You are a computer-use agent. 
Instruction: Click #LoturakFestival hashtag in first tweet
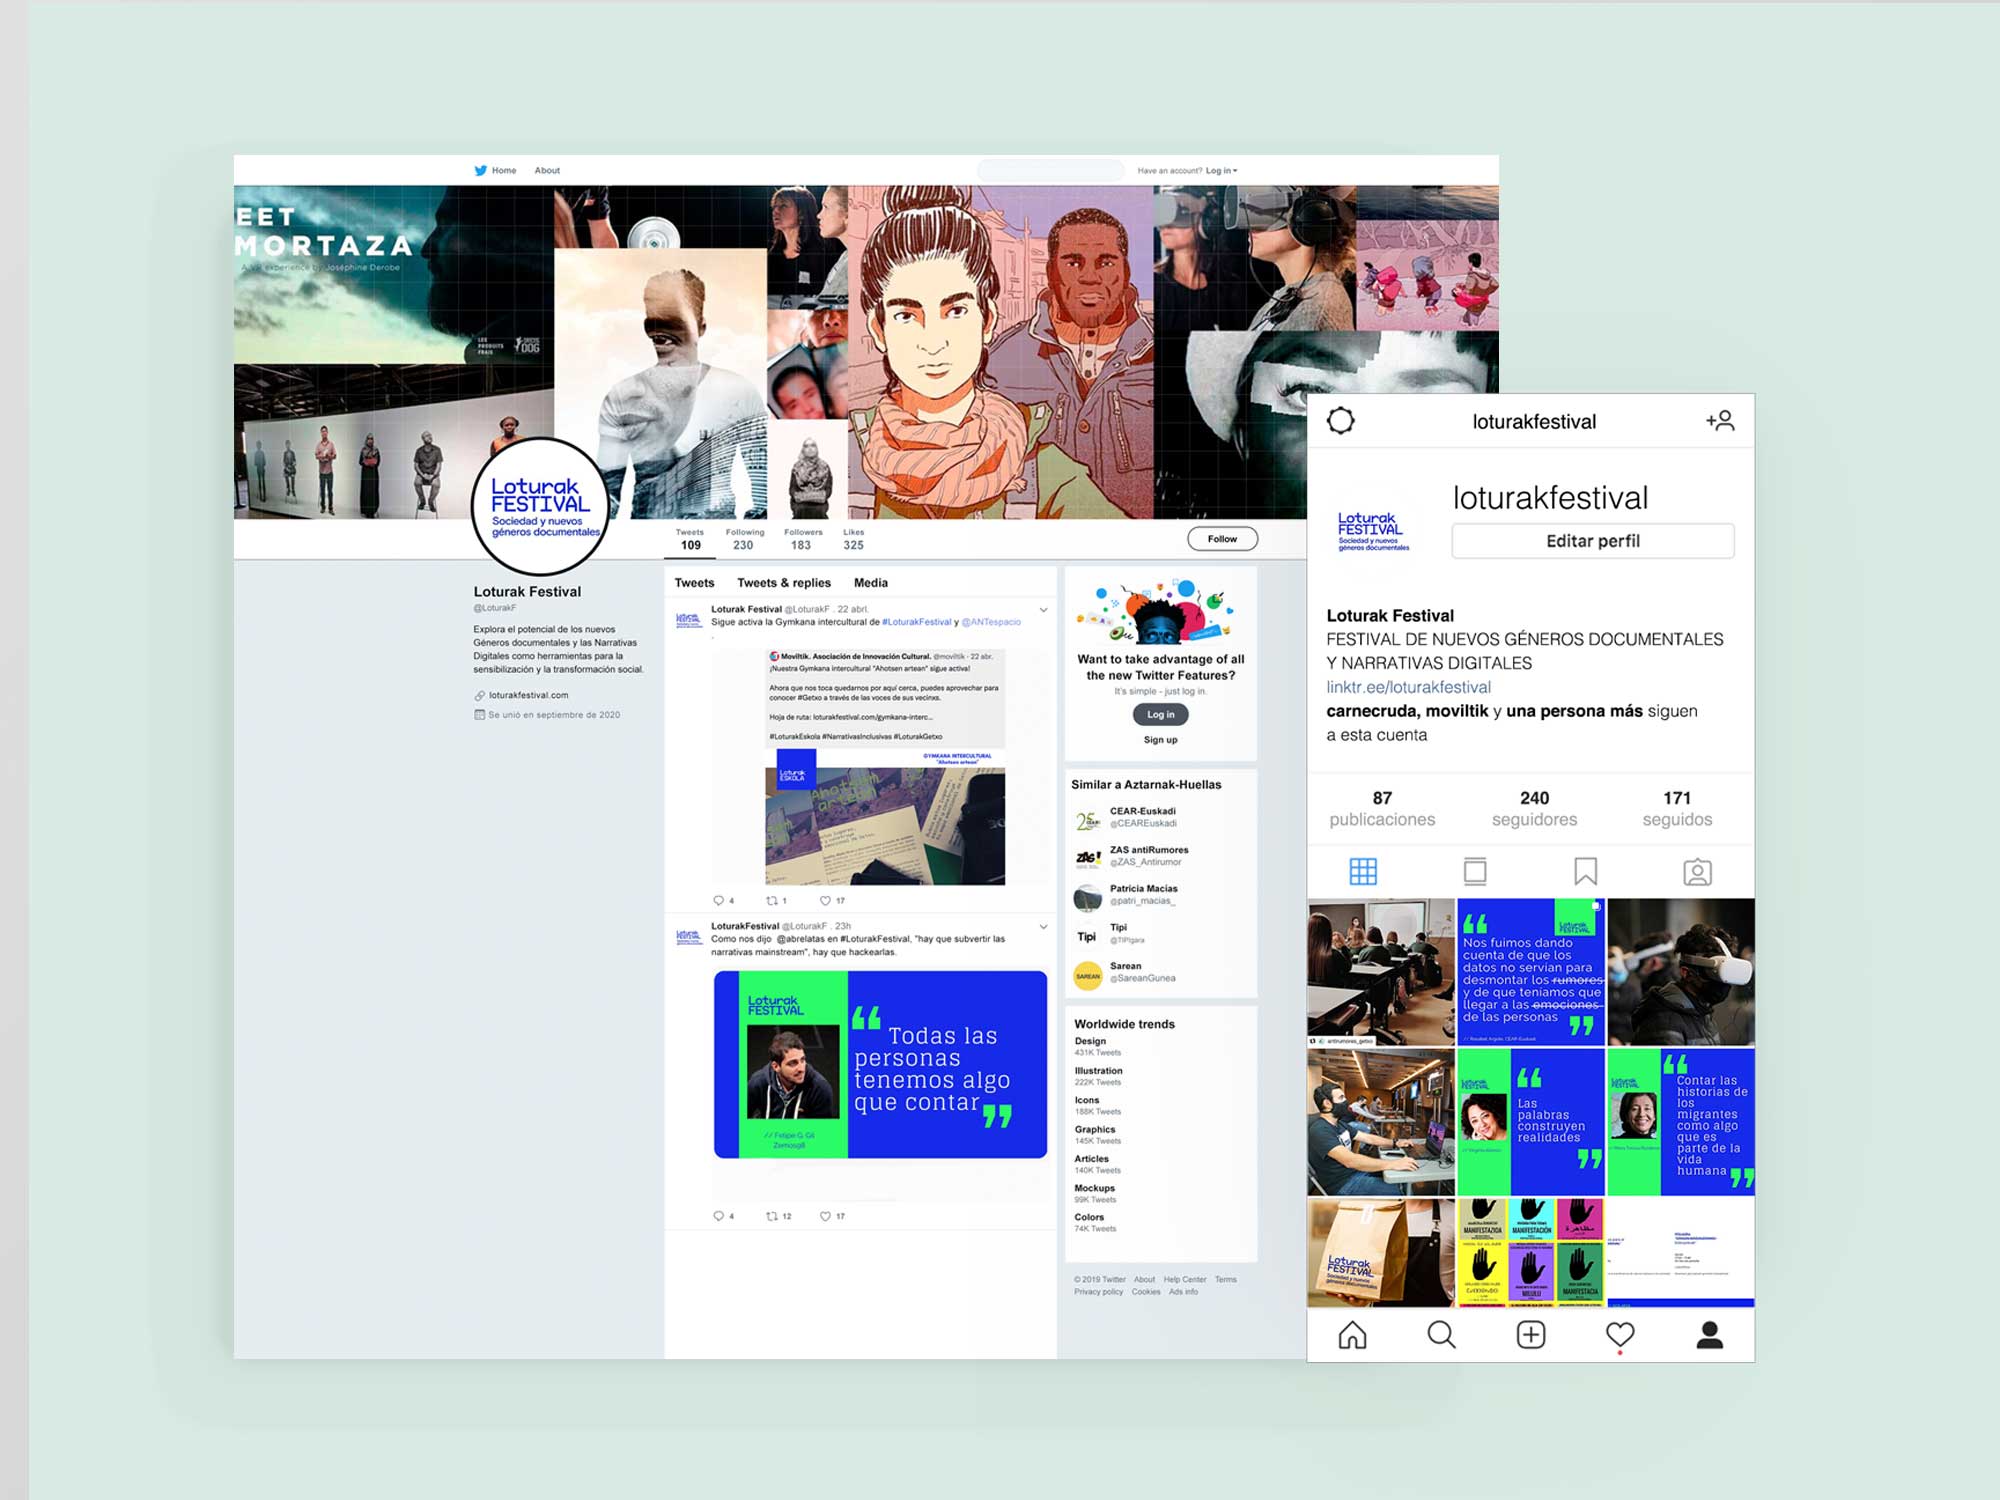(917, 622)
